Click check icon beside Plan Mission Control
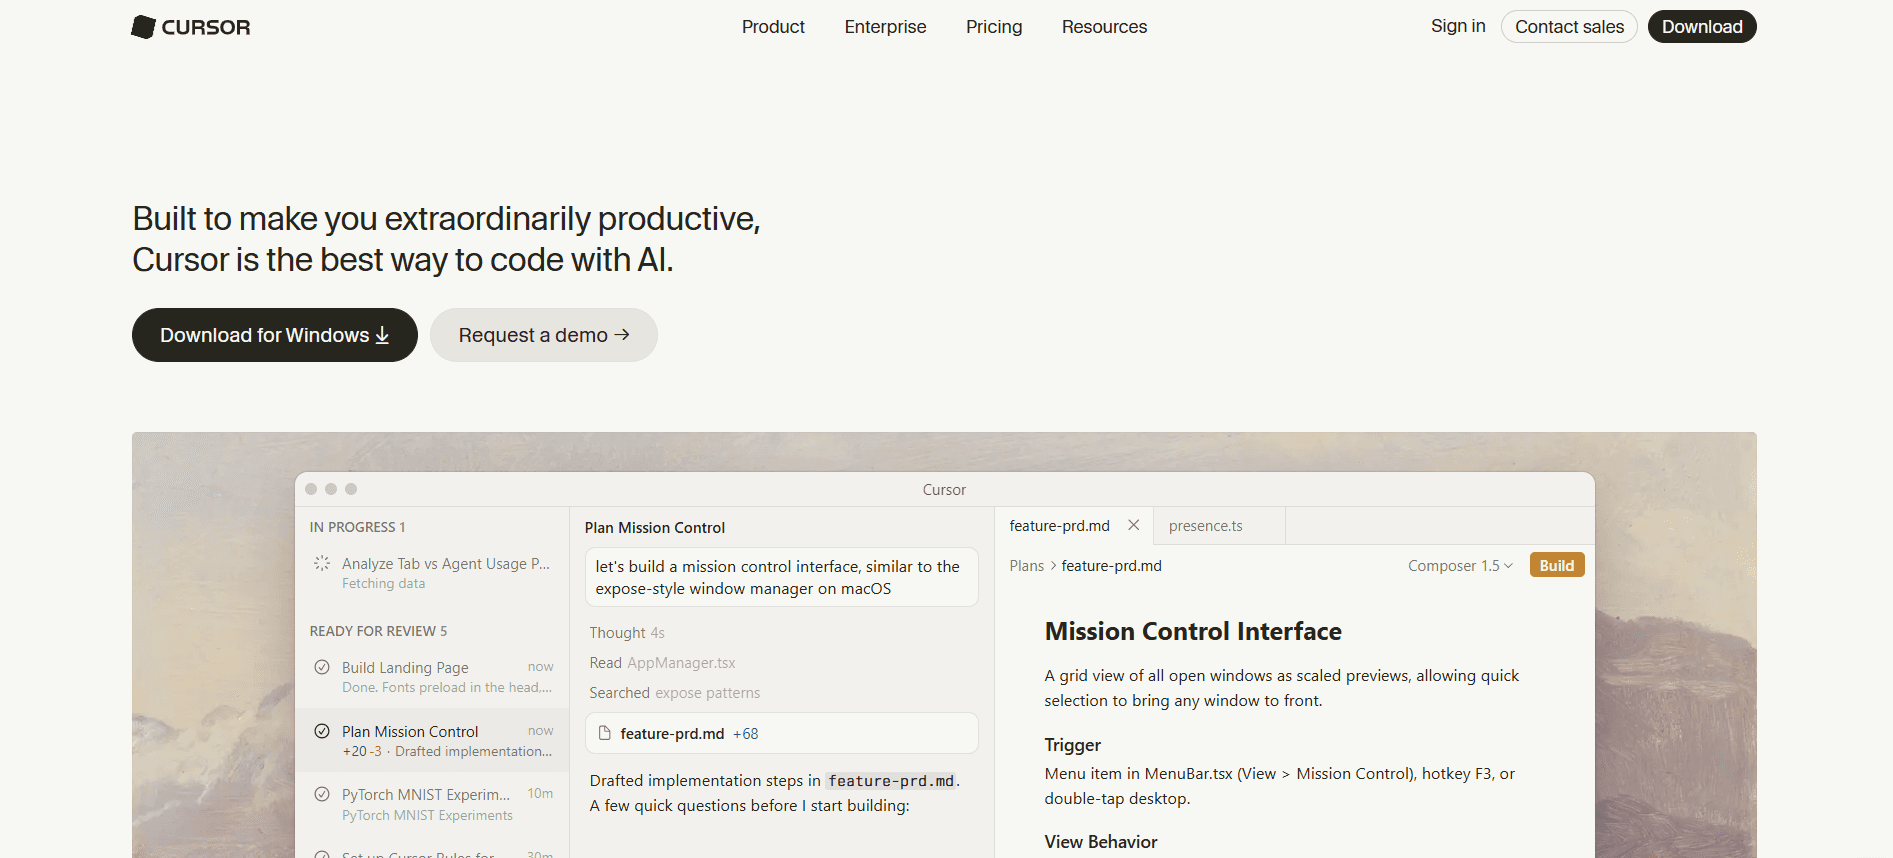This screenshot has height=858, width=1893. coord(322,731)
